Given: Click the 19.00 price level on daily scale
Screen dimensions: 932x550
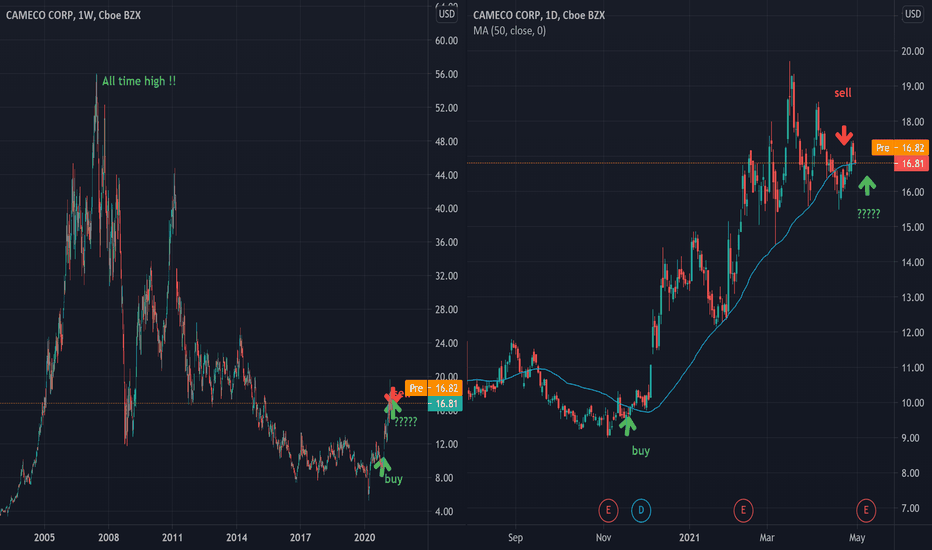Looking at the screenshot, I should (912, 86).
